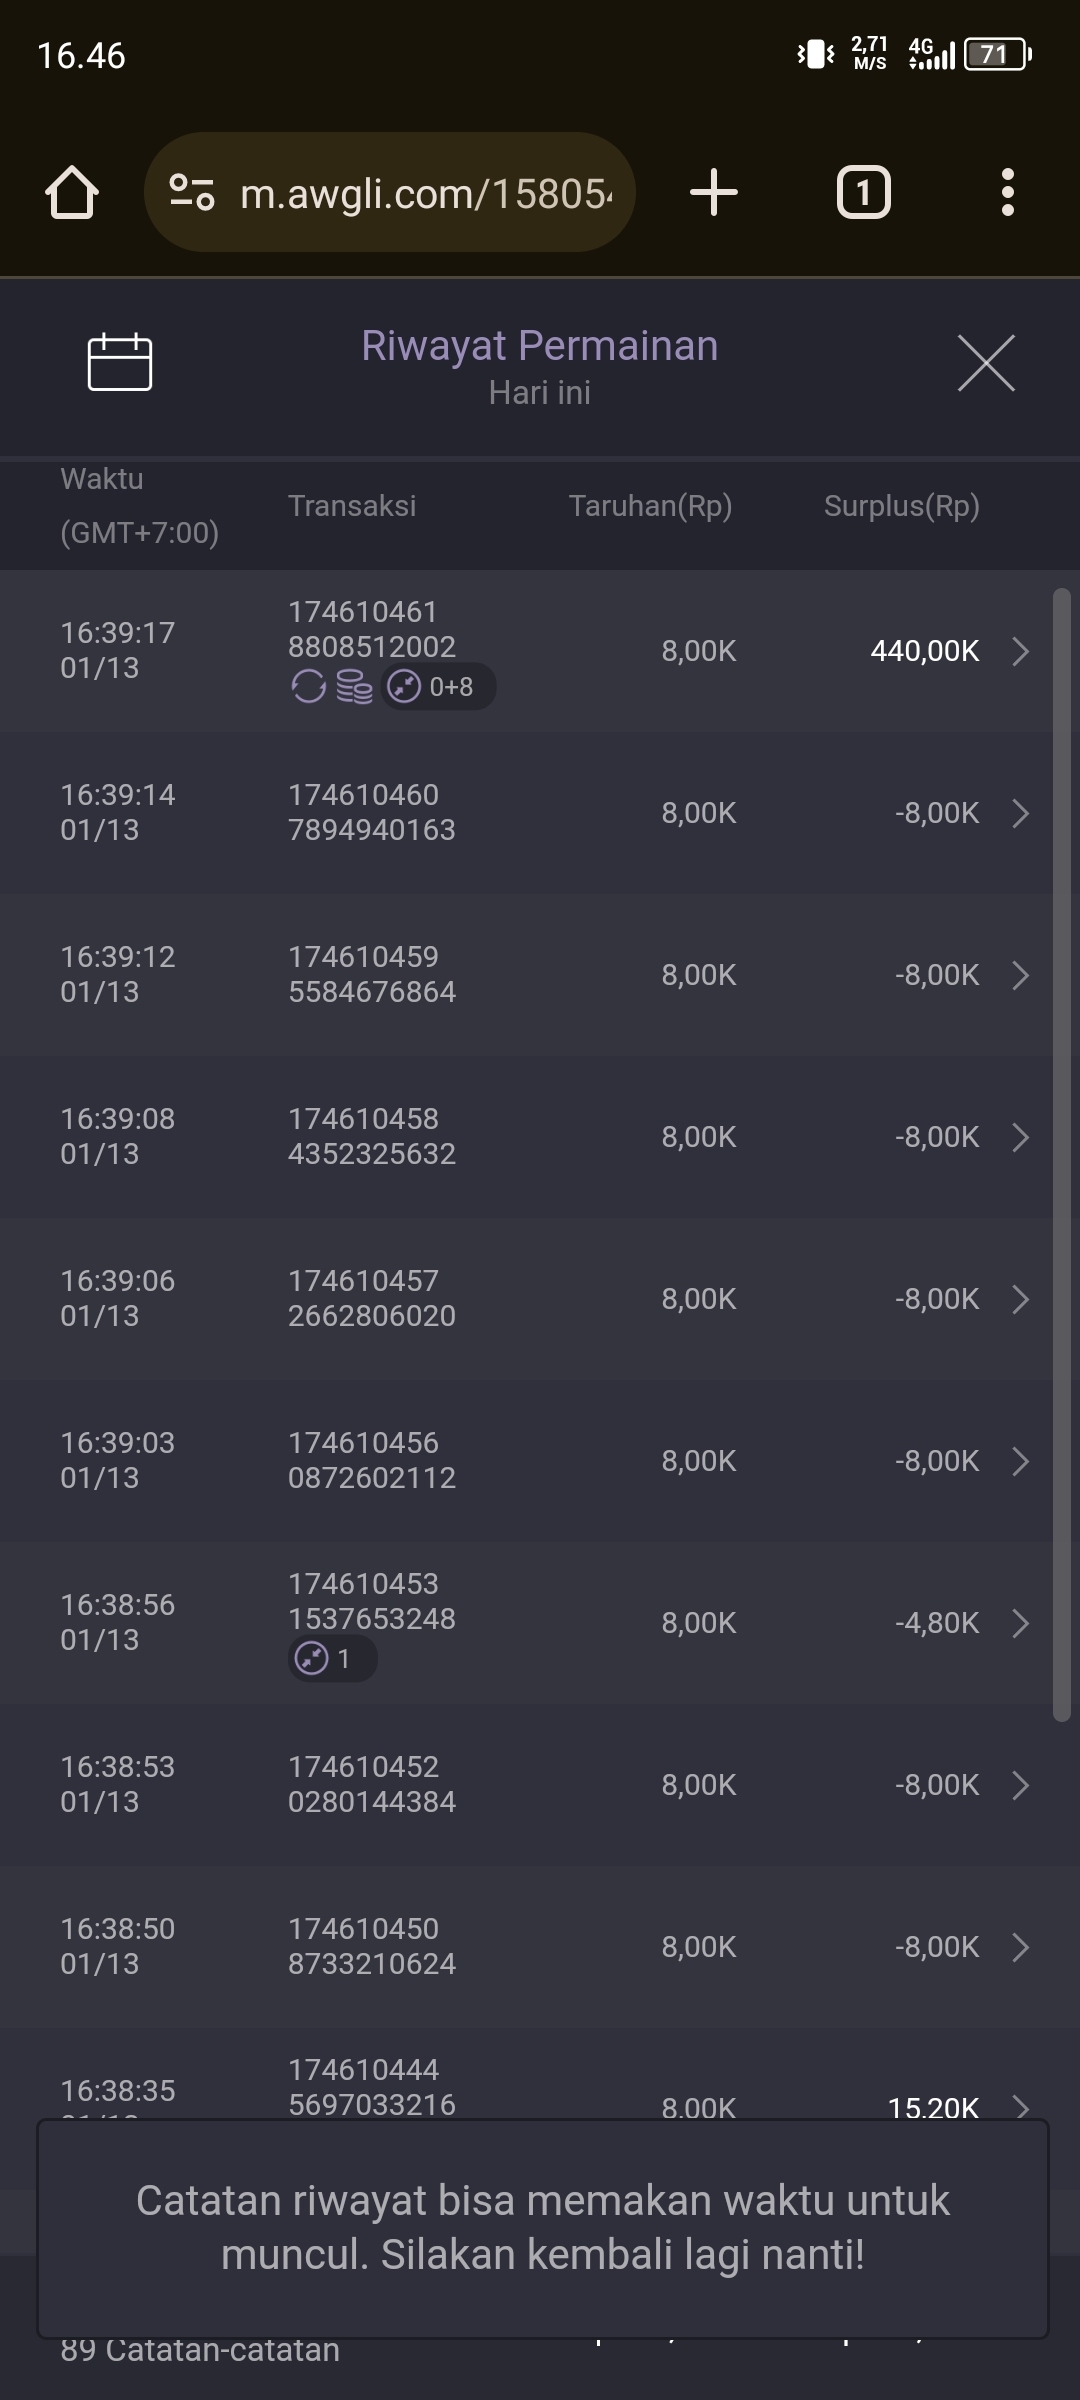This screenshot has height=2400, width=1080.
Task: Open a new tab with plus icon
Action: (x=713, y=192)
